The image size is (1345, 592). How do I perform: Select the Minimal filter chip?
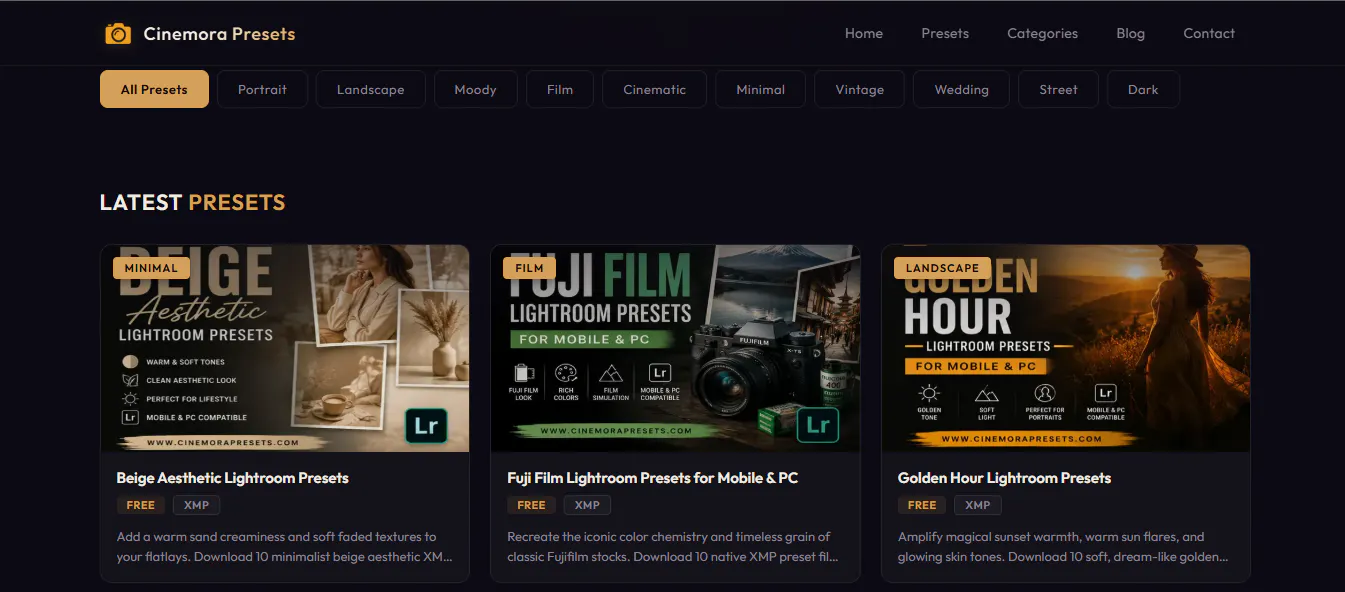pos(760,89)
